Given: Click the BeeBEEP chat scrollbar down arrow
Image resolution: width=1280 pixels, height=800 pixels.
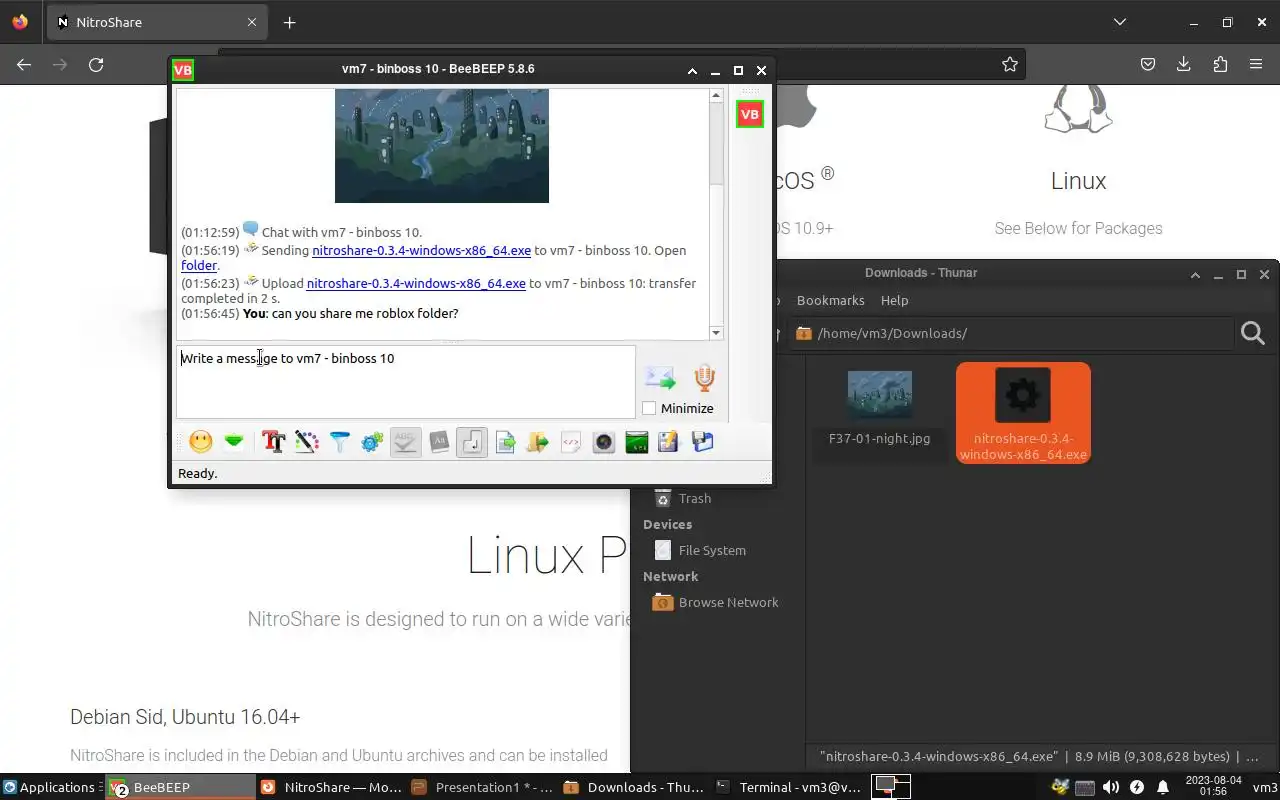Looking at the screenshot, I should pos(716,333).
